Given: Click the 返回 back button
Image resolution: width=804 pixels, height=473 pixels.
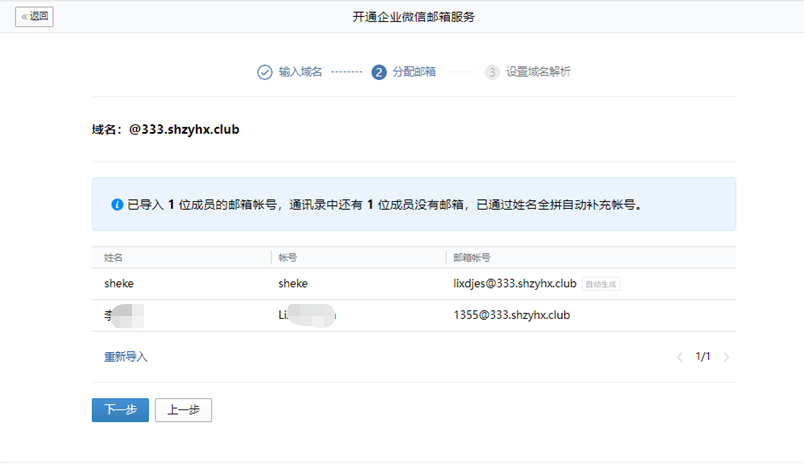Looking at the screenshot, I should pyautogui.click(x=34, y=17).
